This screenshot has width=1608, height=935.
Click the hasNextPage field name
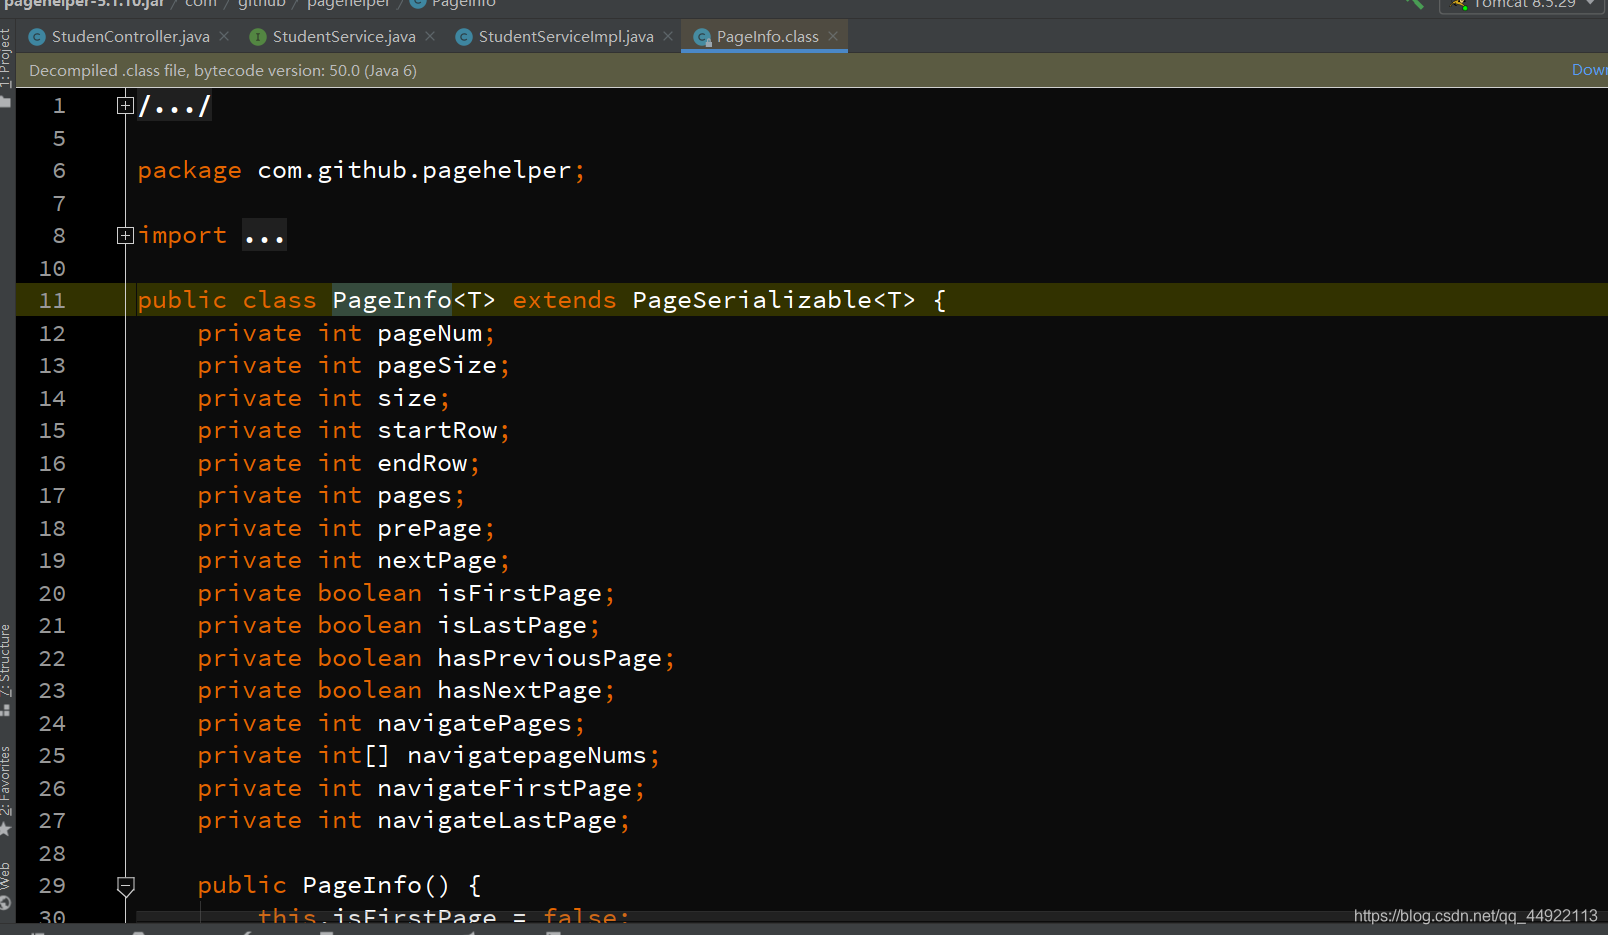point(519,691)
